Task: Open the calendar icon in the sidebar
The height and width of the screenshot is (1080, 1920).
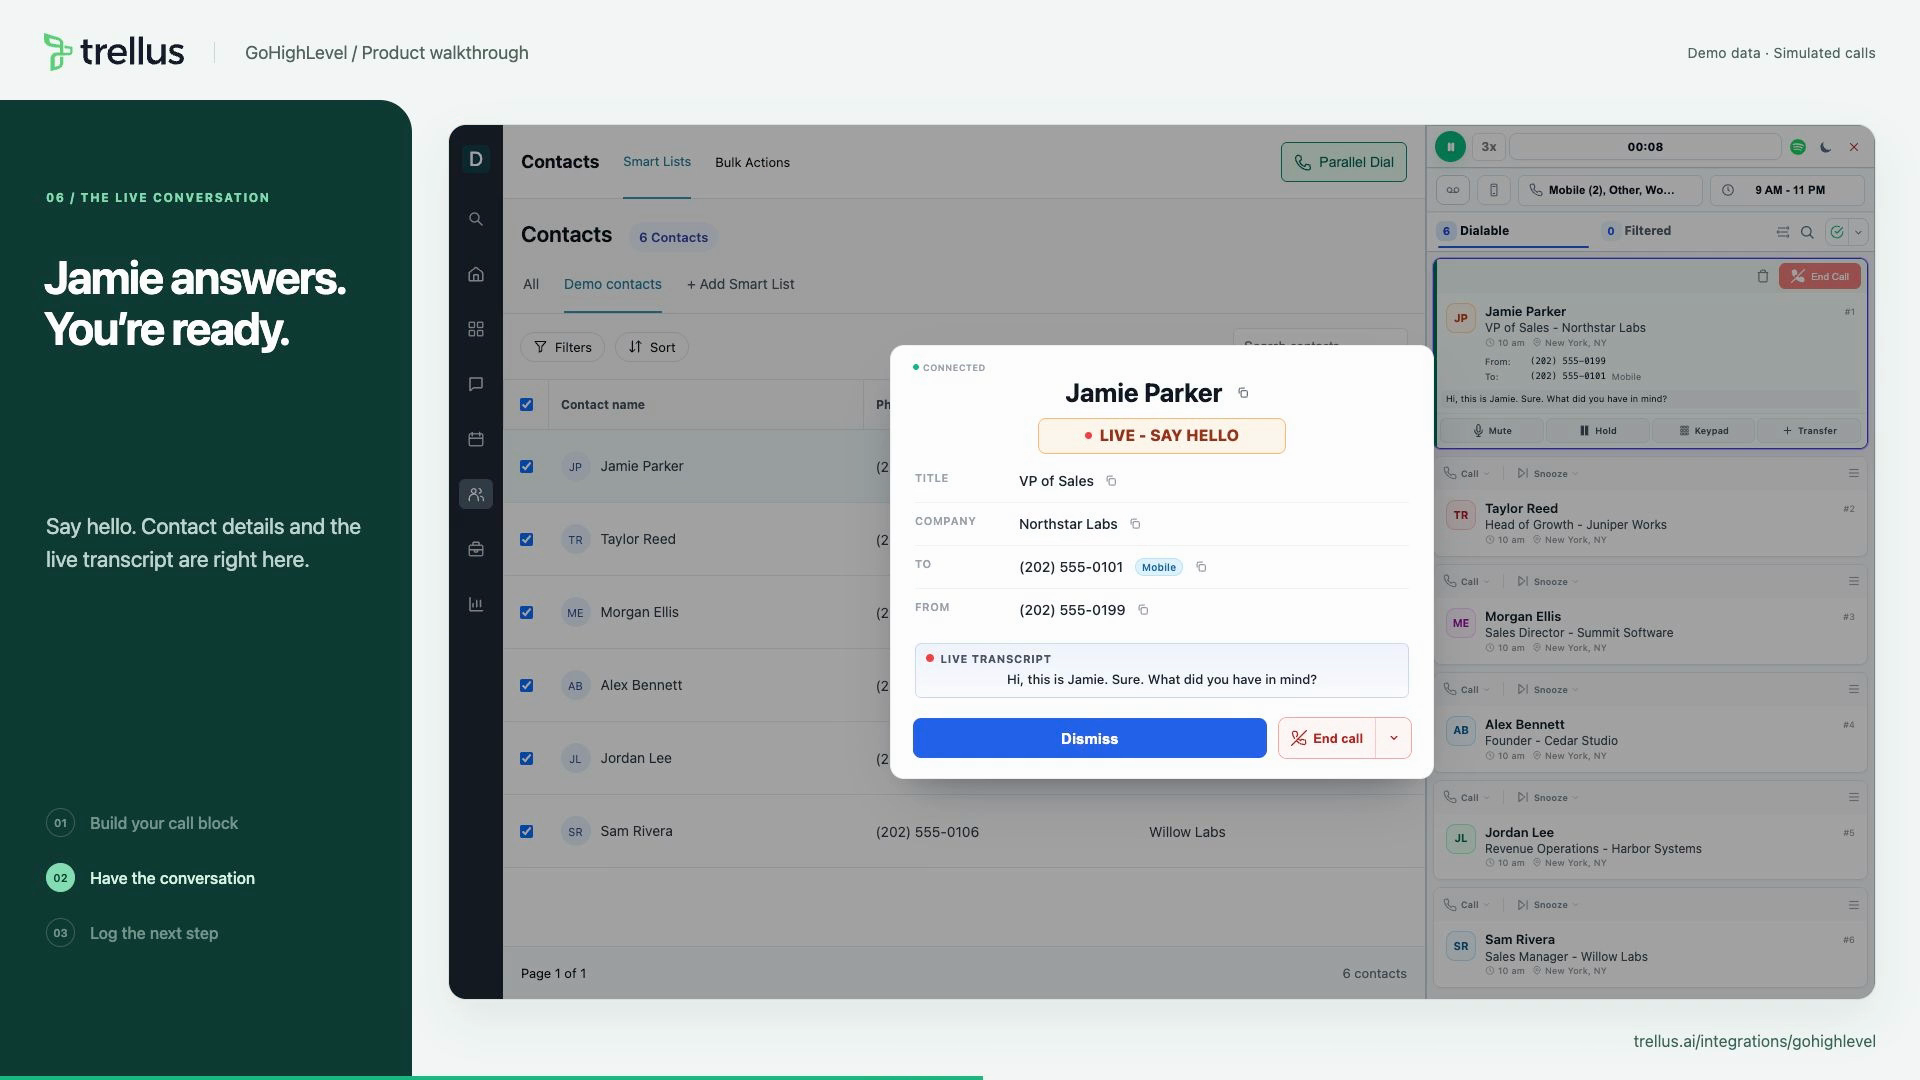Action: pos(476,439)
